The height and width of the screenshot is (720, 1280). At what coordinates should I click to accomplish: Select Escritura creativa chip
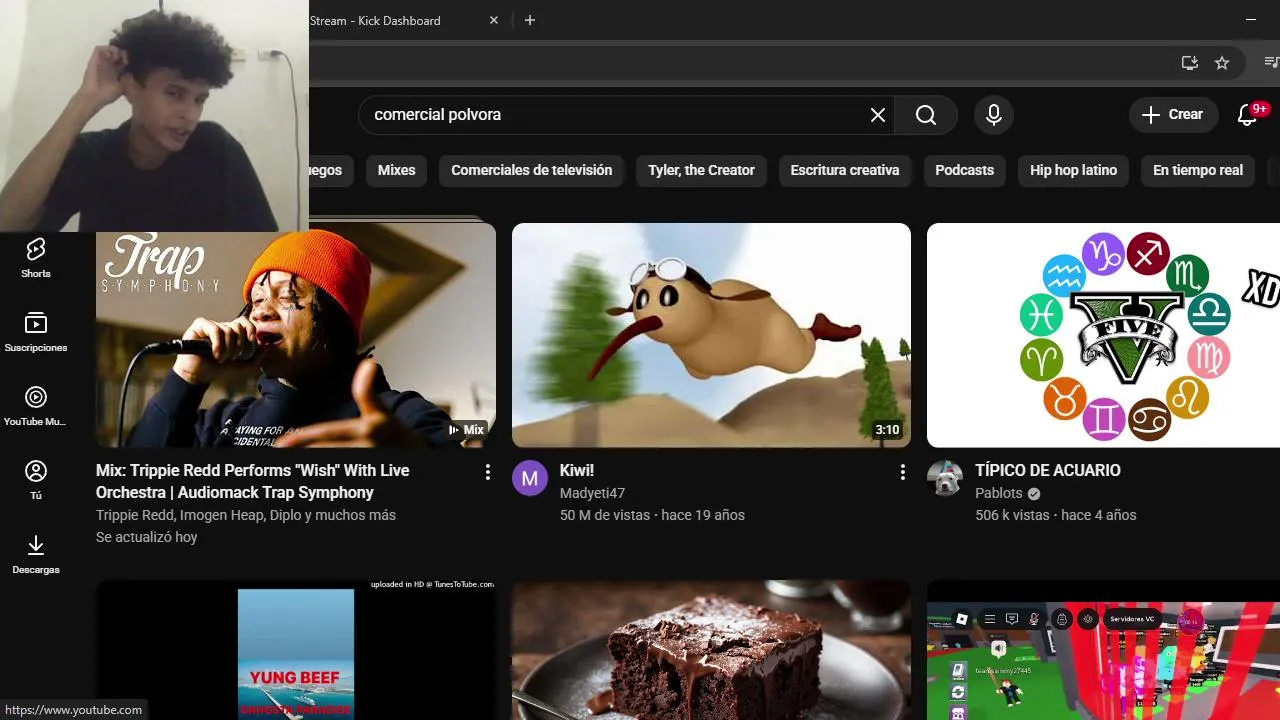click(x=845, y=170)
